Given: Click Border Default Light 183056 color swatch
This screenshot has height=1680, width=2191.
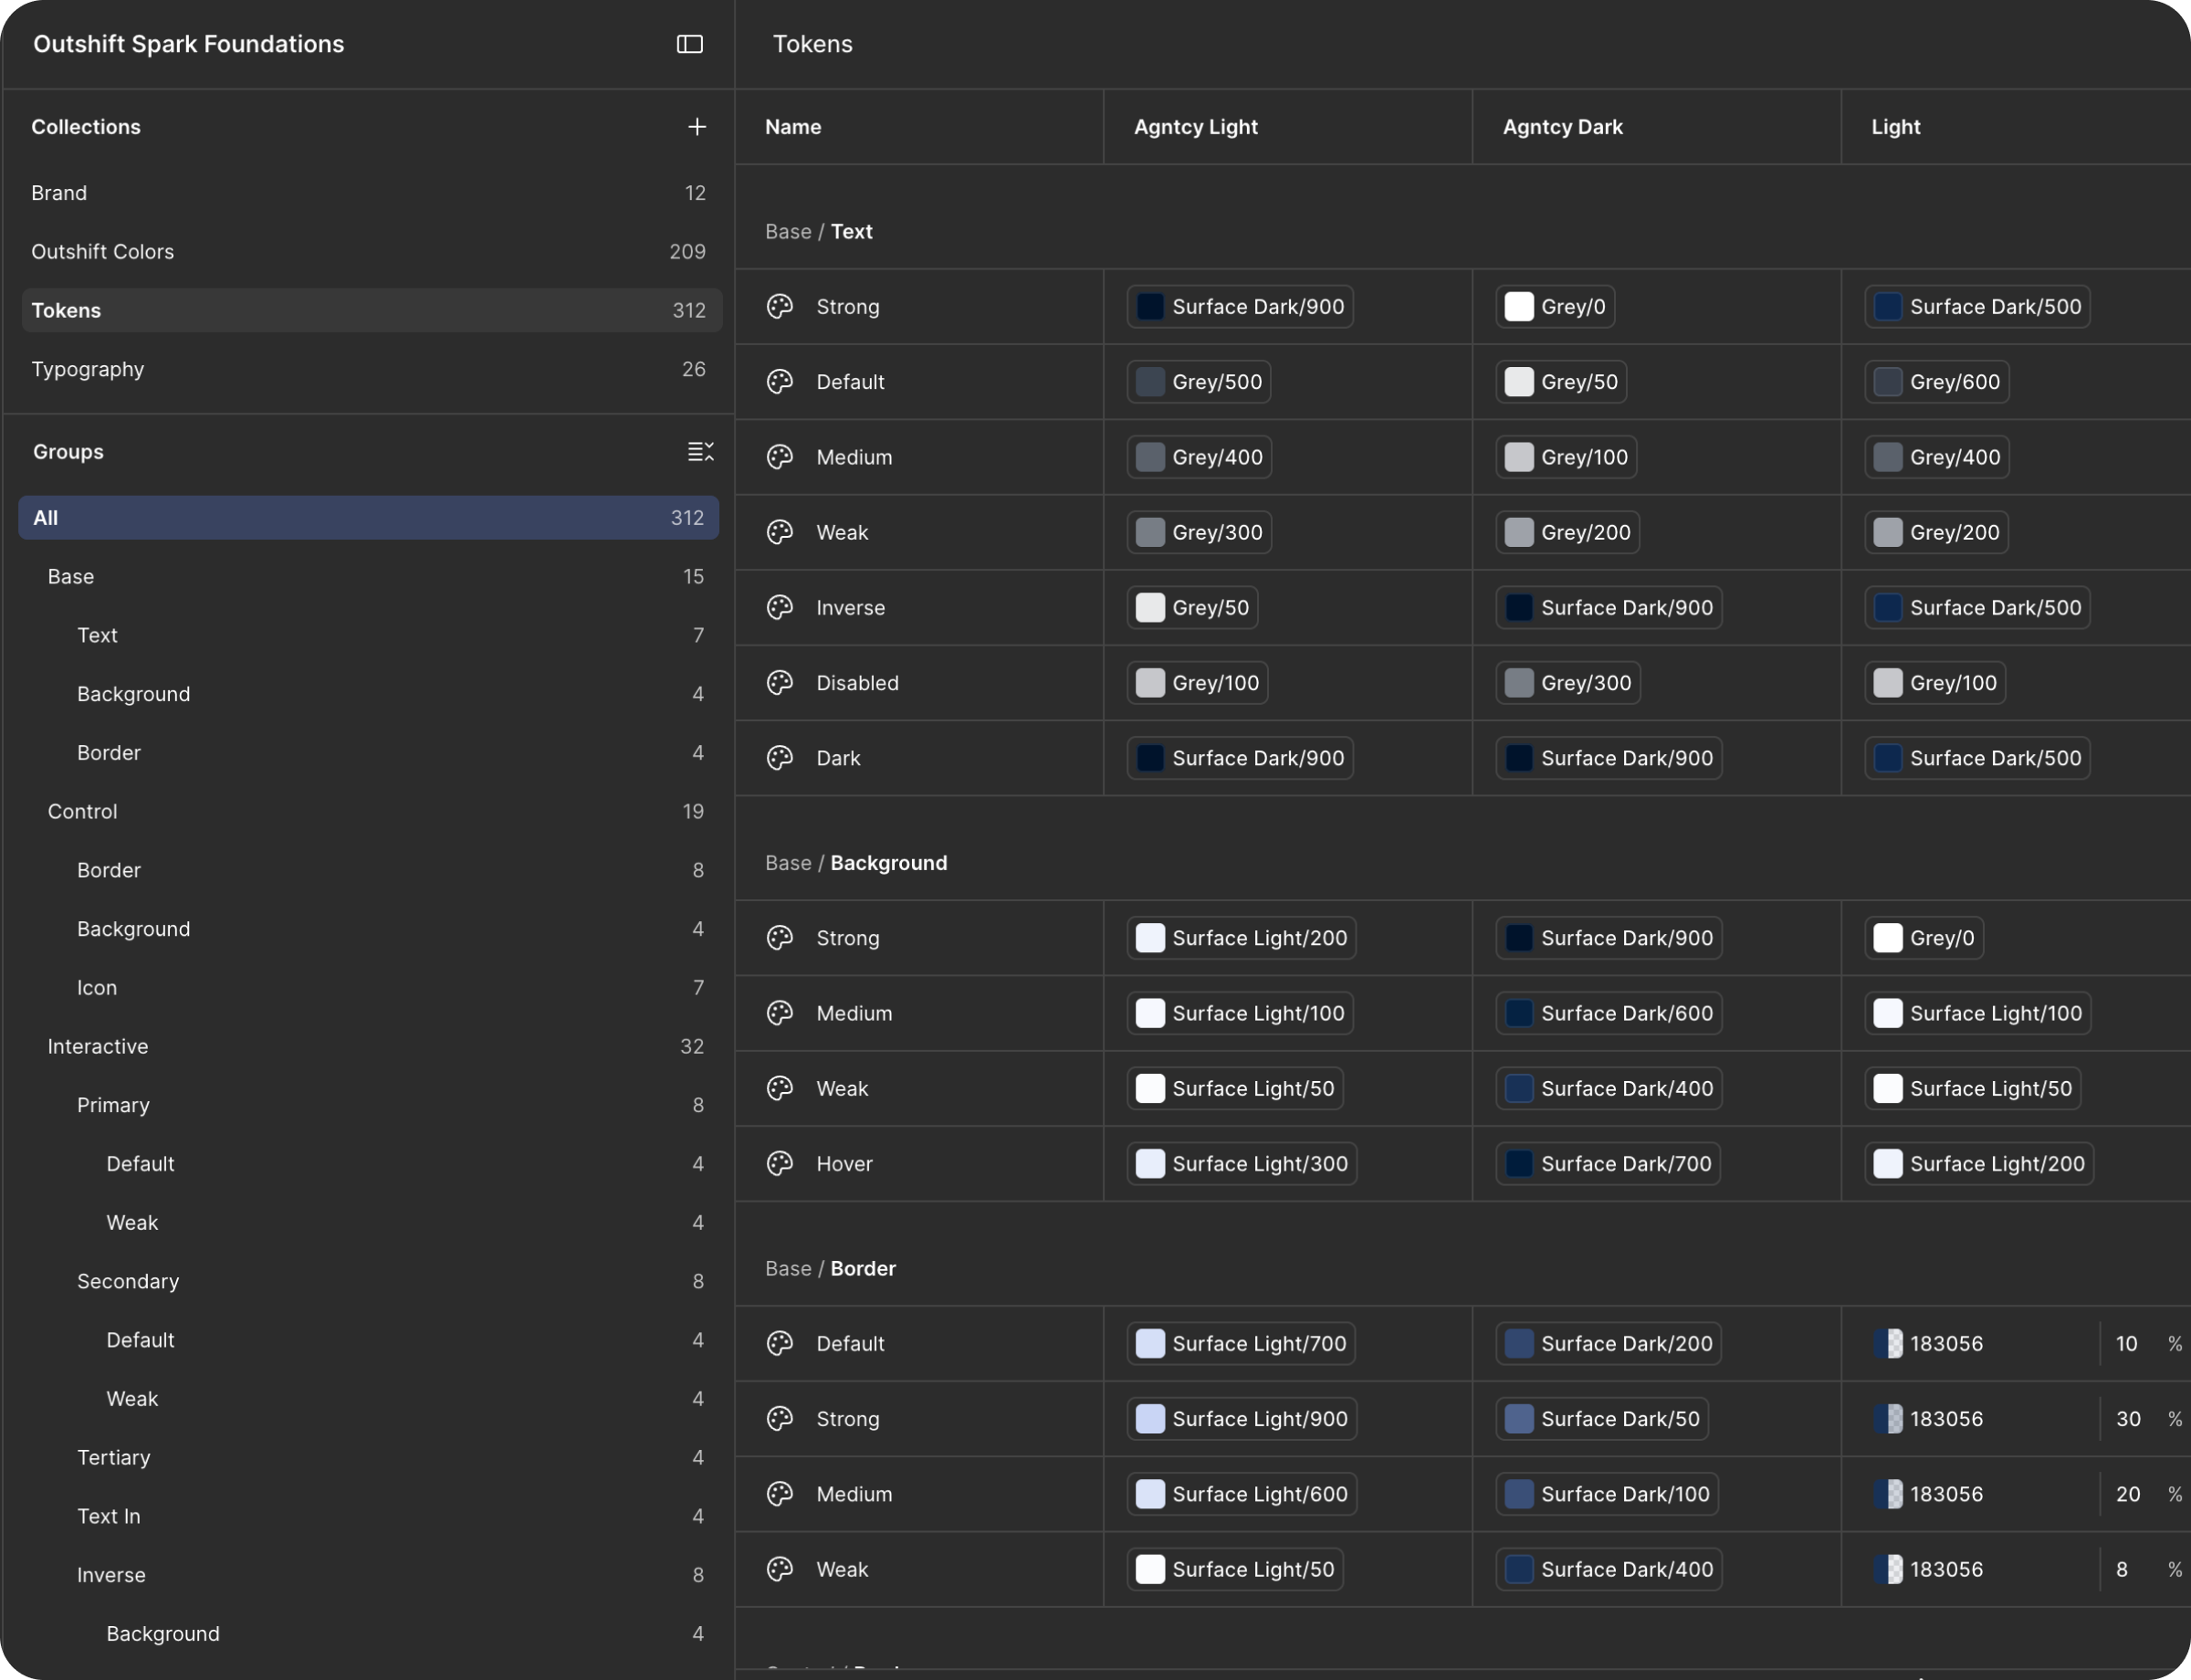Looking at the screenshot, I should (x=1888, y=1344).
